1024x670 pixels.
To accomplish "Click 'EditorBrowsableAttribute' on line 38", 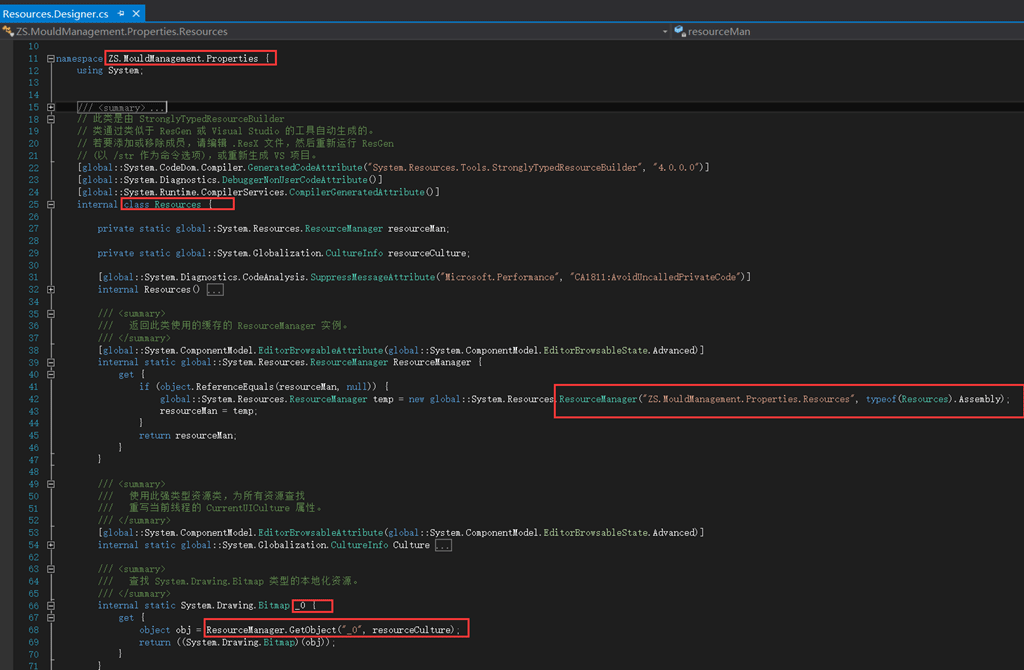I will (320, 351).
